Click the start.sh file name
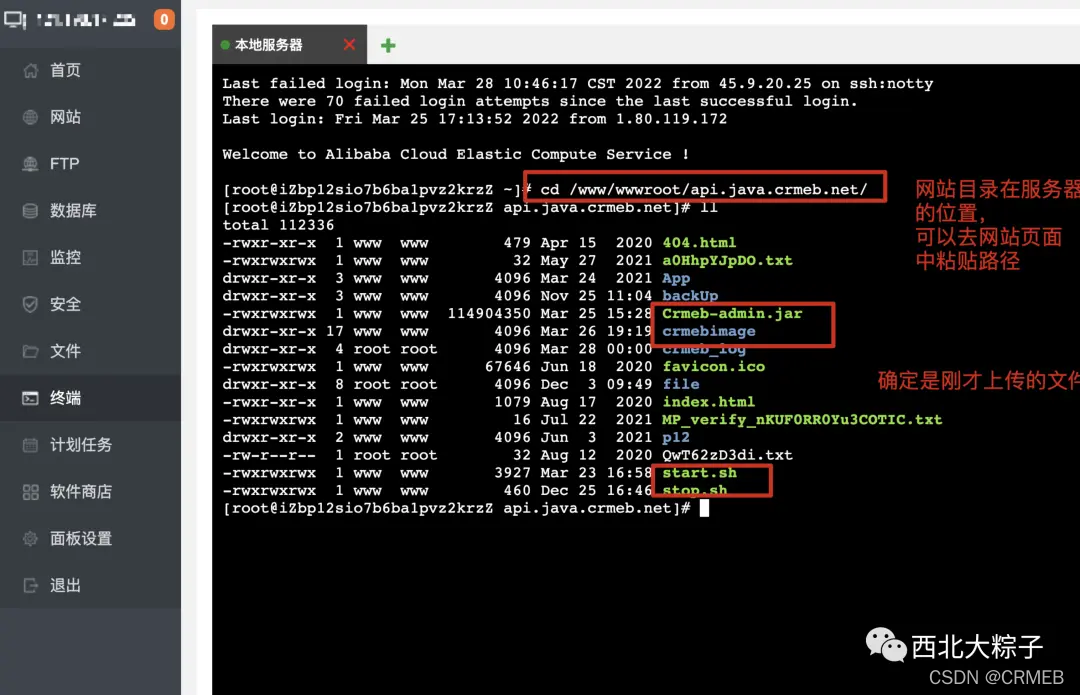Viewport: 1080px width, 695px height. (x=699, y=473)
